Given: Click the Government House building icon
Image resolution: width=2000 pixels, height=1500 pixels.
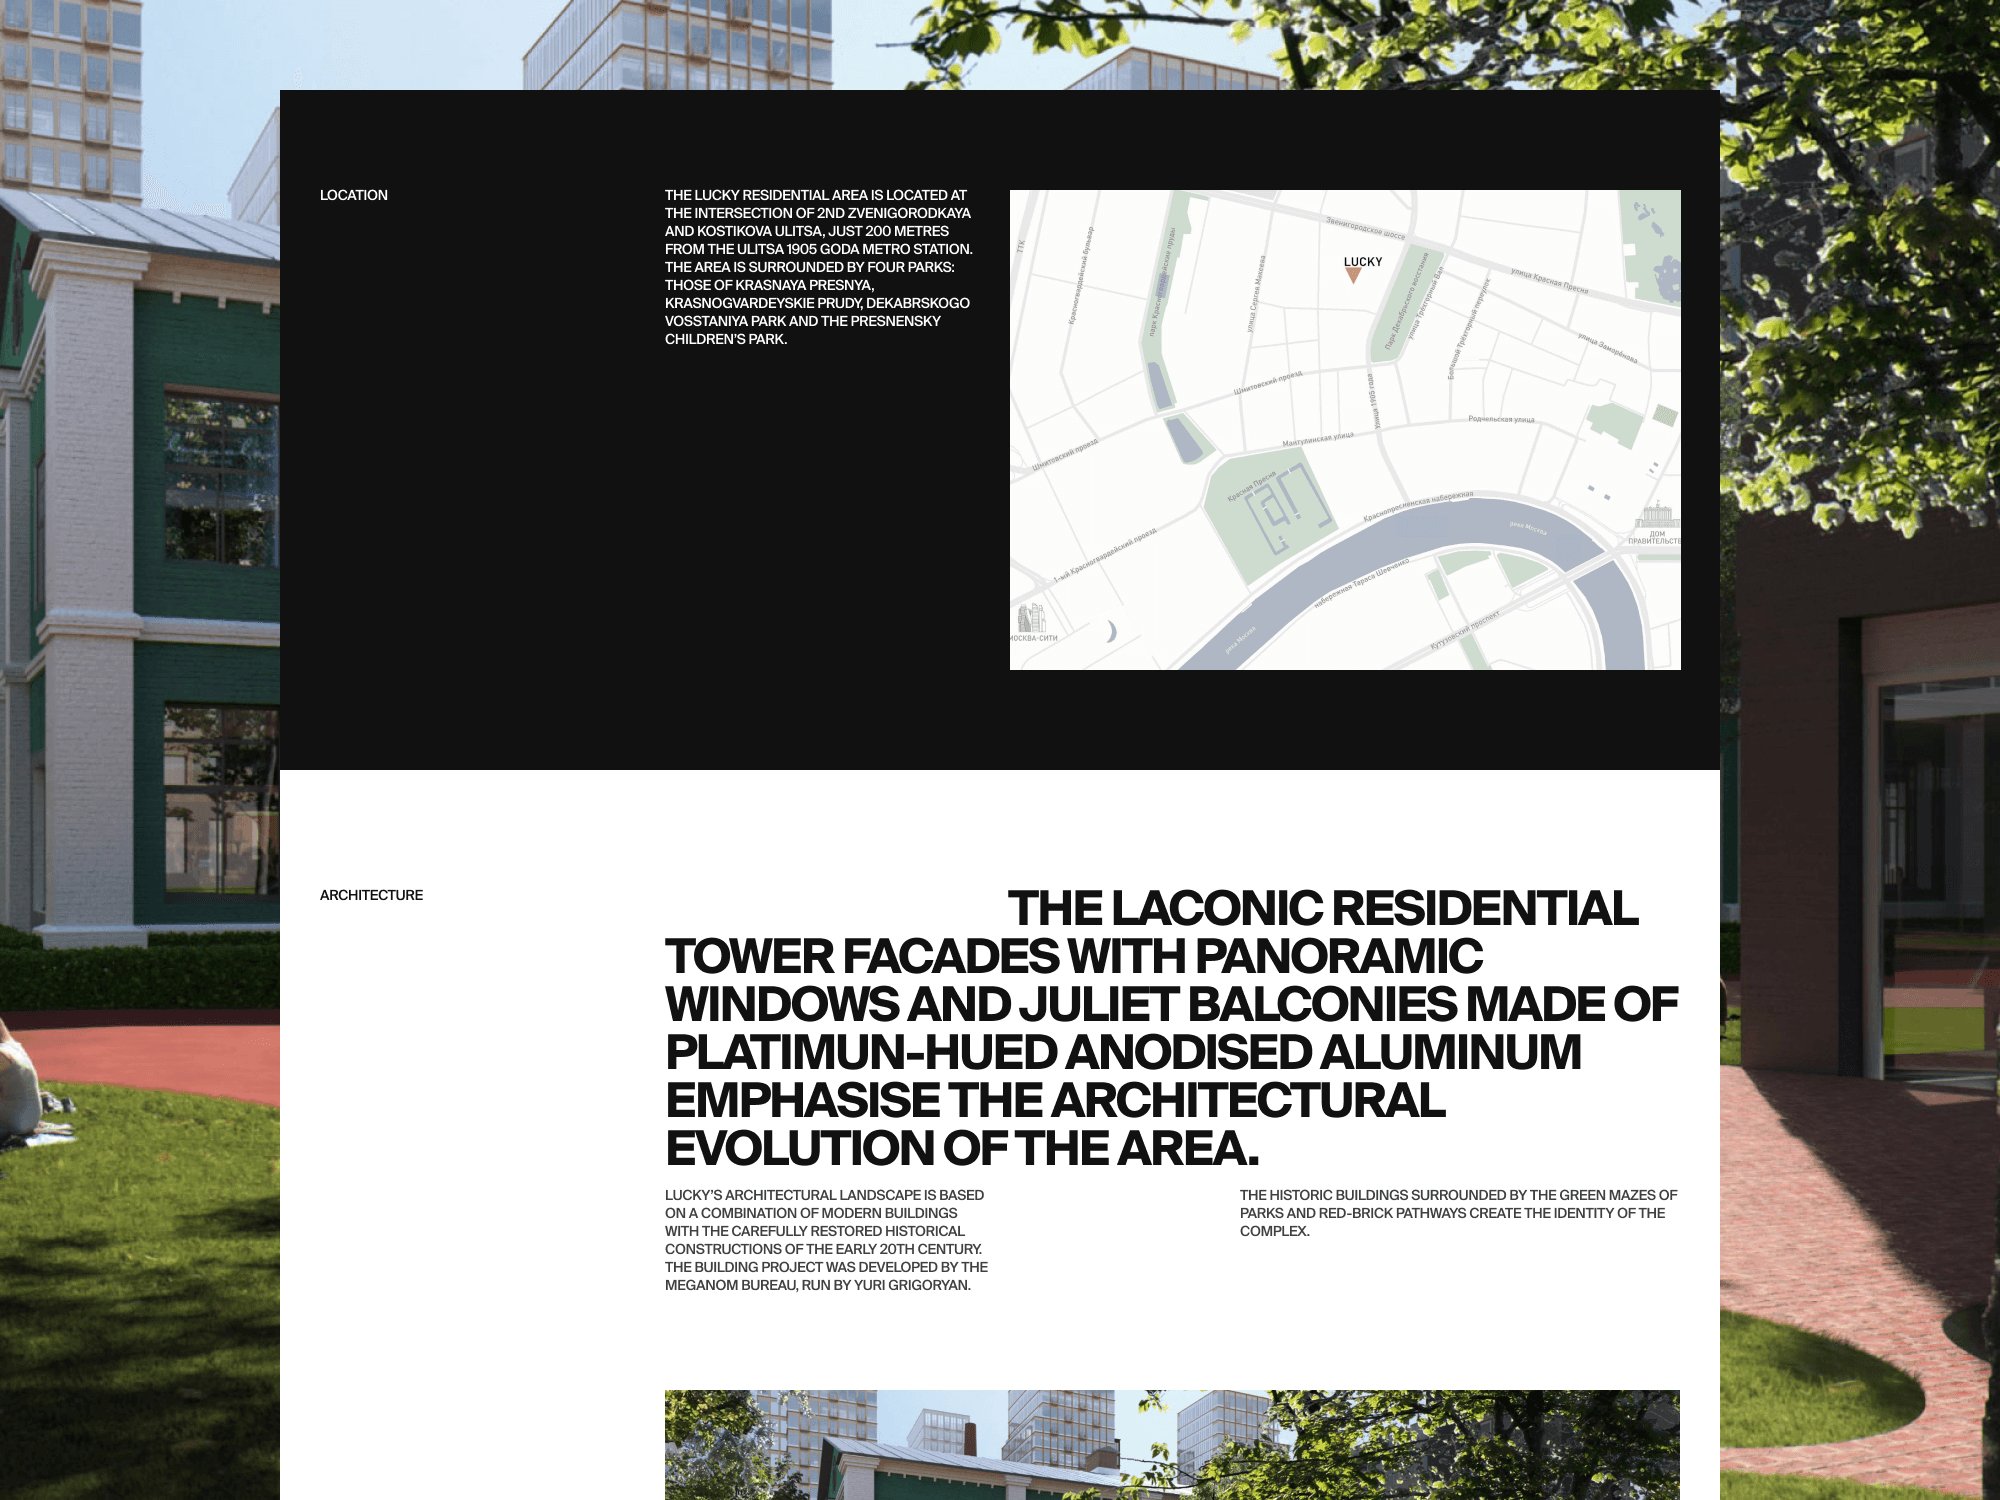Looking at the screenshot, I should 1657,516.
